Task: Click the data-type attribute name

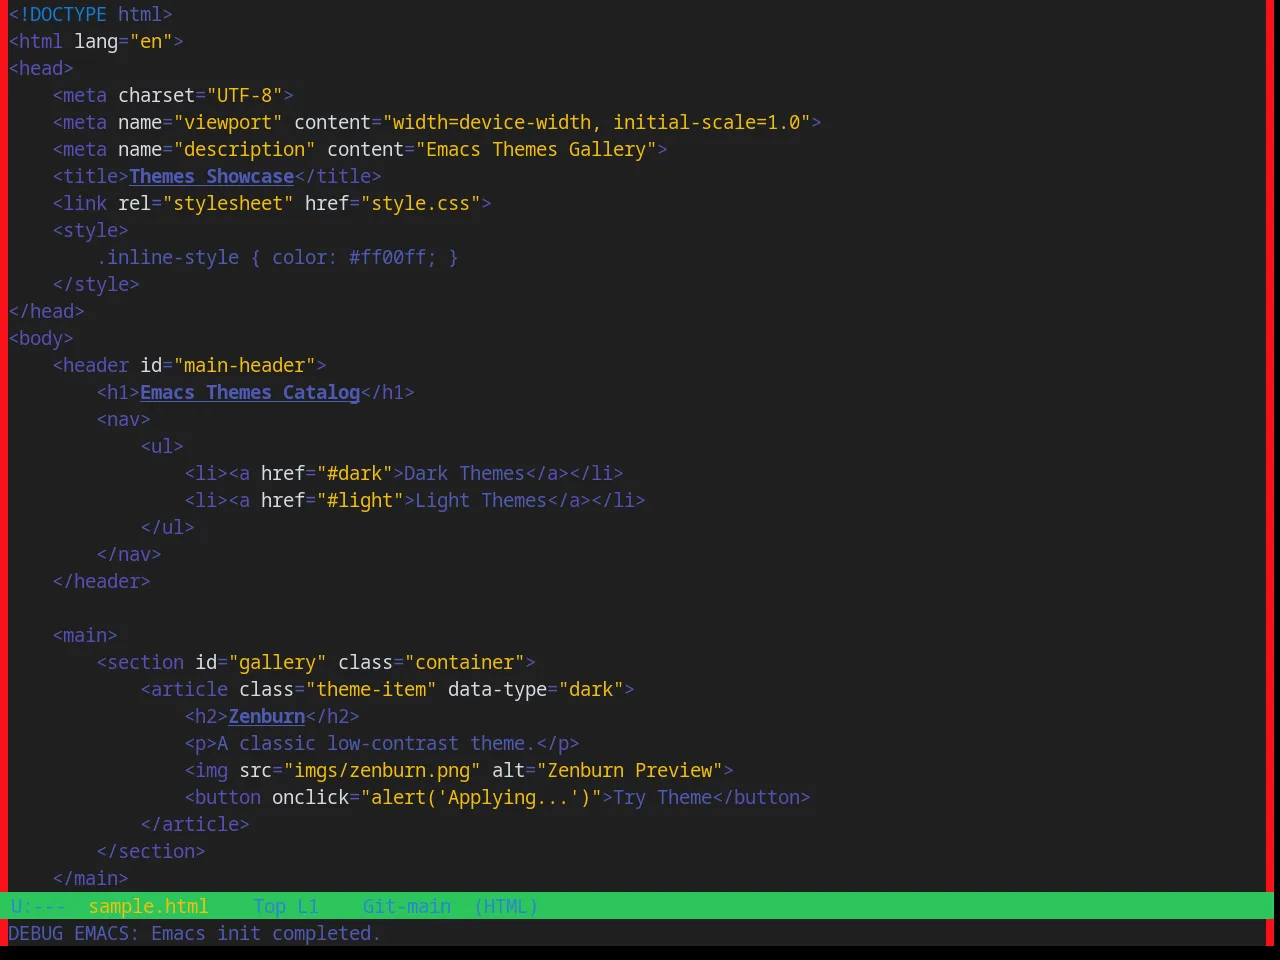Action: (x=497, y=689)
